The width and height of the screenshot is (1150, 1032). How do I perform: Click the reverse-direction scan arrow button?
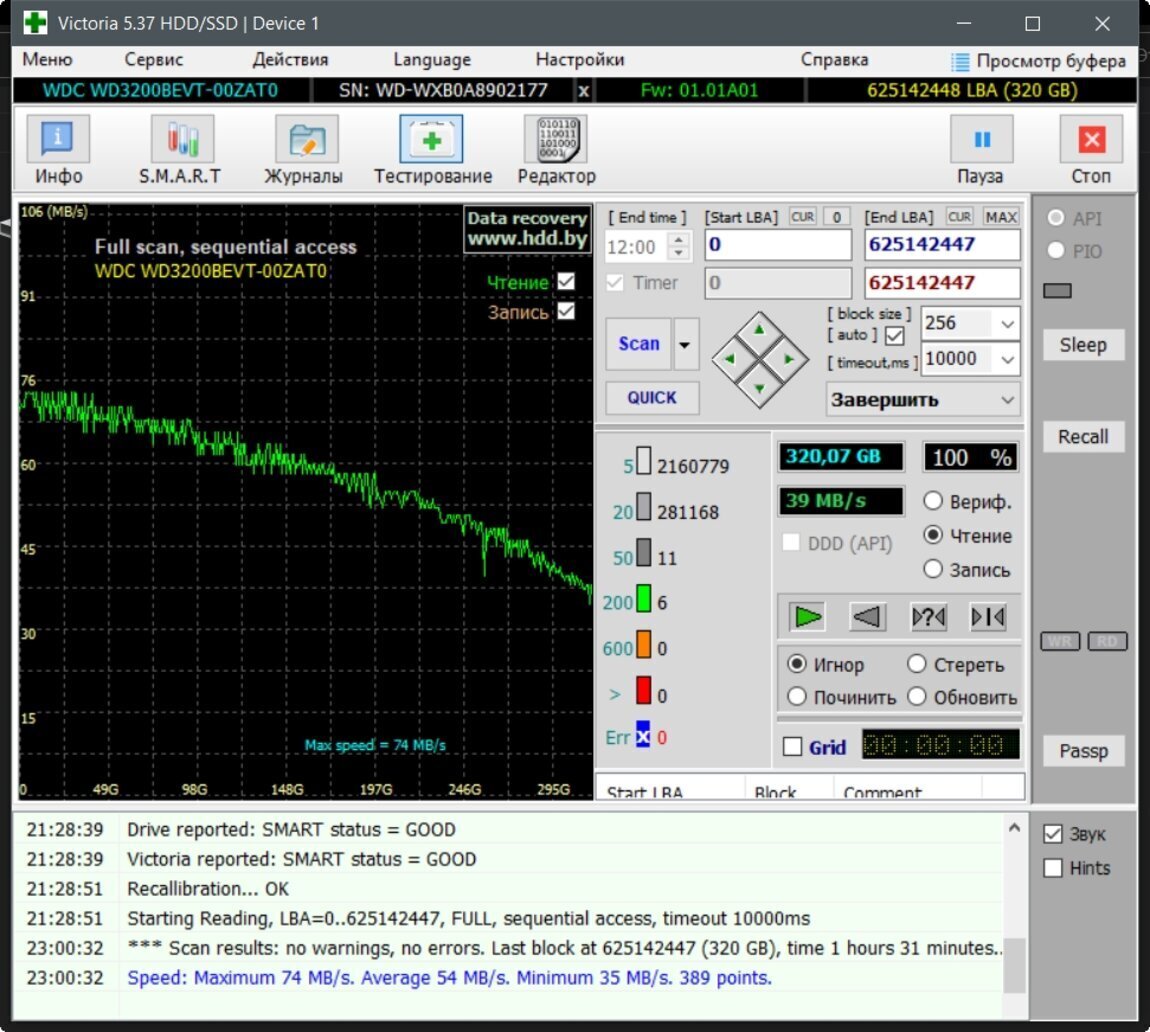click(x=868, y=617)
